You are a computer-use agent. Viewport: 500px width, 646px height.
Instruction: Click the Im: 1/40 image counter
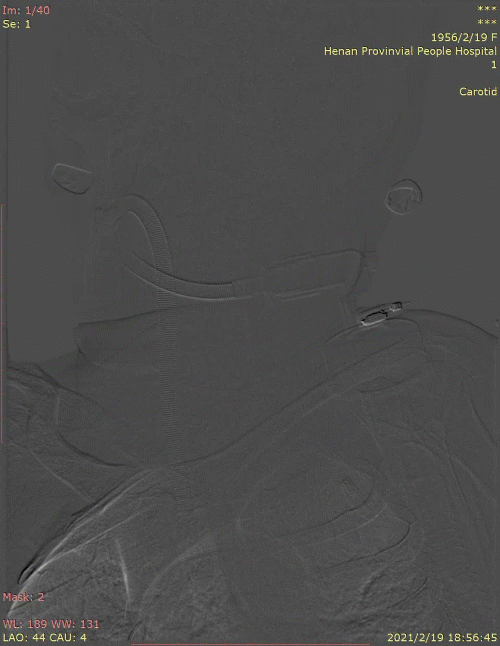click(x=26, y=10)
